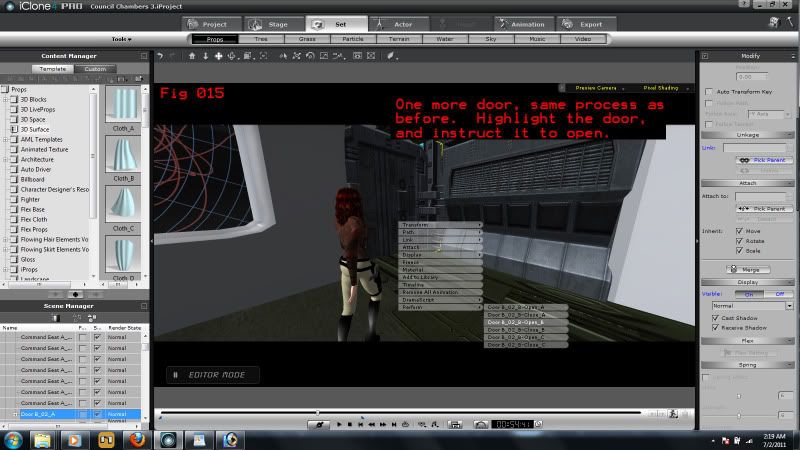Step to previous frame
The height and width of the screenshot is (450, 800).
(x=372, y=424)
